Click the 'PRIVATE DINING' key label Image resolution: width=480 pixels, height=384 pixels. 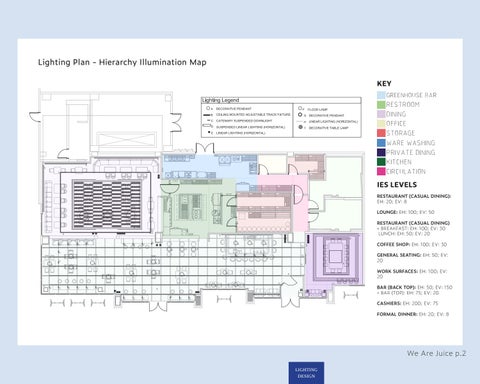(x=411, y=152)
